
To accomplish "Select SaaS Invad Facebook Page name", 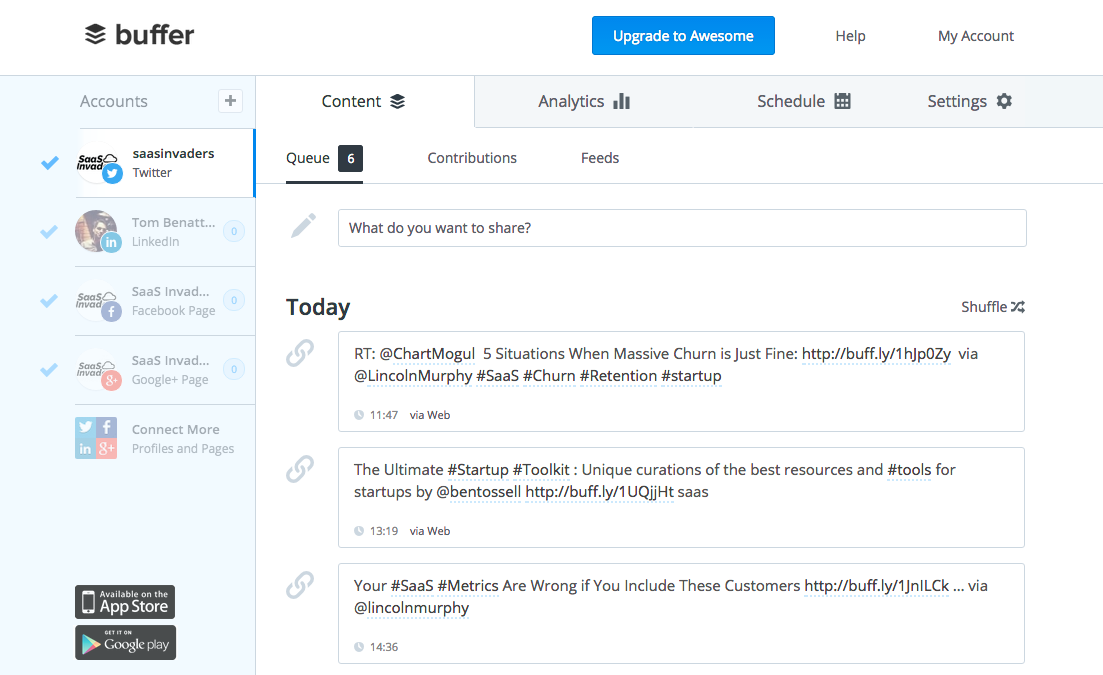I will [x=170, y=291].
